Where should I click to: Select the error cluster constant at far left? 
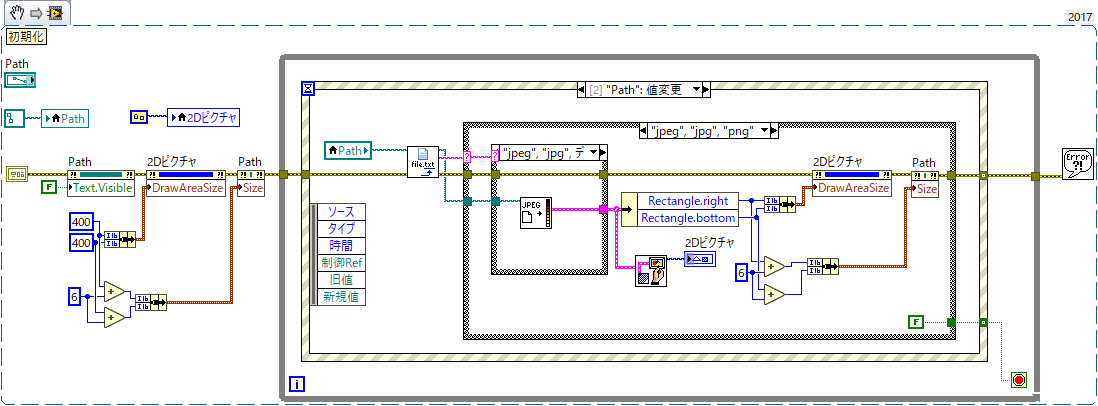click(x=16, y=174)
